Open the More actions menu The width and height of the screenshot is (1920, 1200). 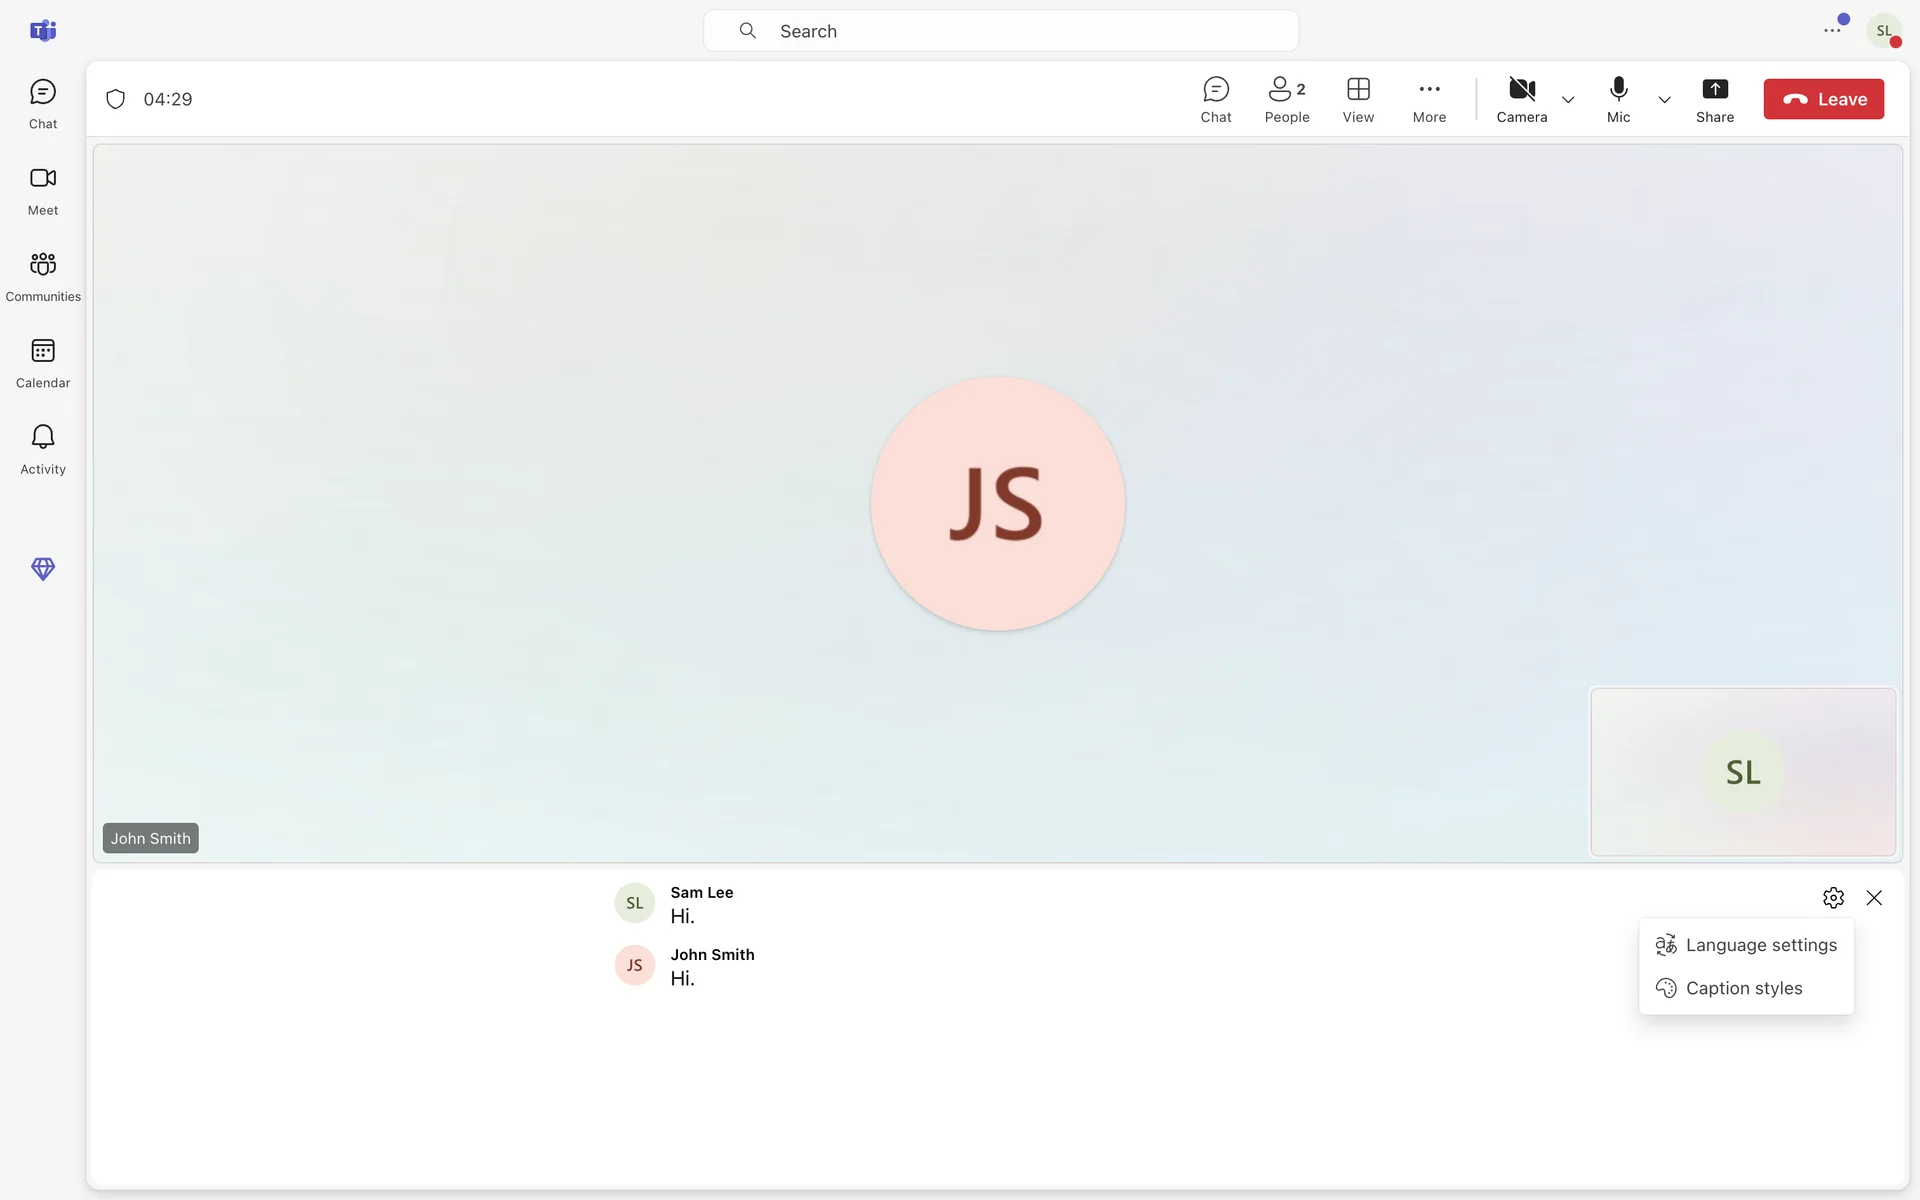click(x=1428, y=99)
